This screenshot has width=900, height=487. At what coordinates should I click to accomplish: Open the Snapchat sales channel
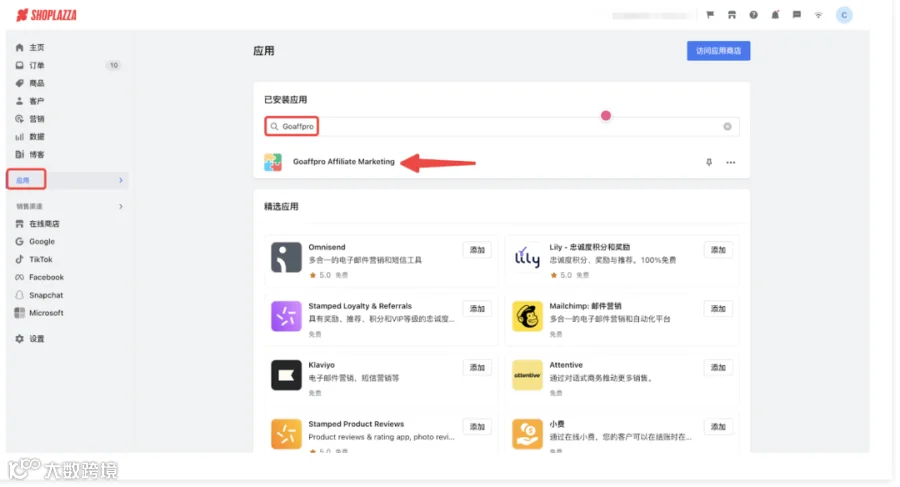(46, 295)
